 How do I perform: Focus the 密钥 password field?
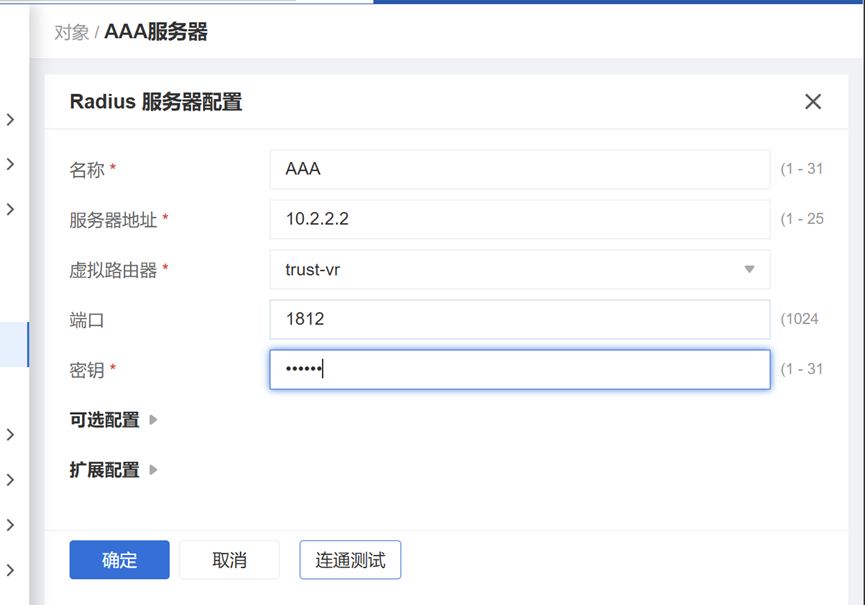520,370
